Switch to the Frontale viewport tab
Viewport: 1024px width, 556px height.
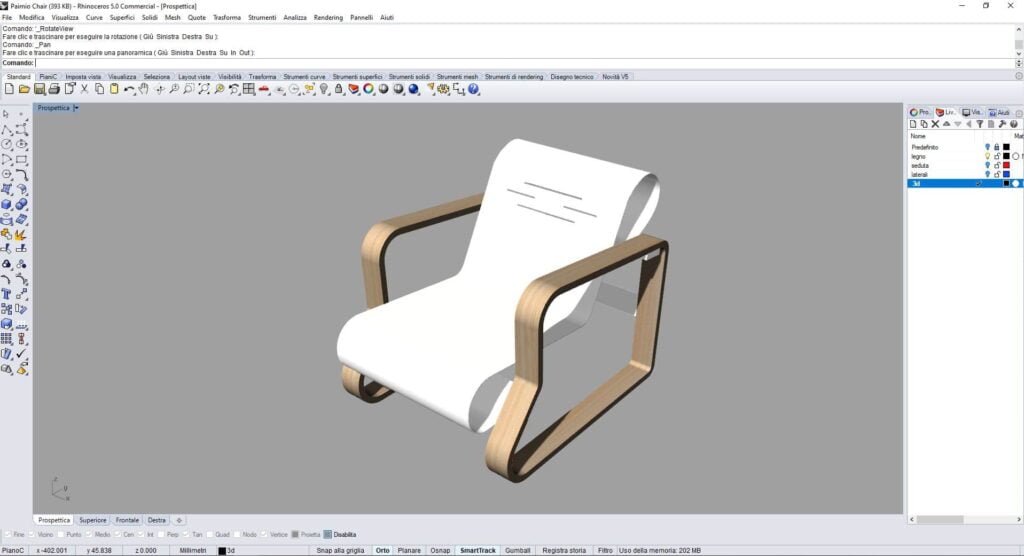tap(127, 520)
